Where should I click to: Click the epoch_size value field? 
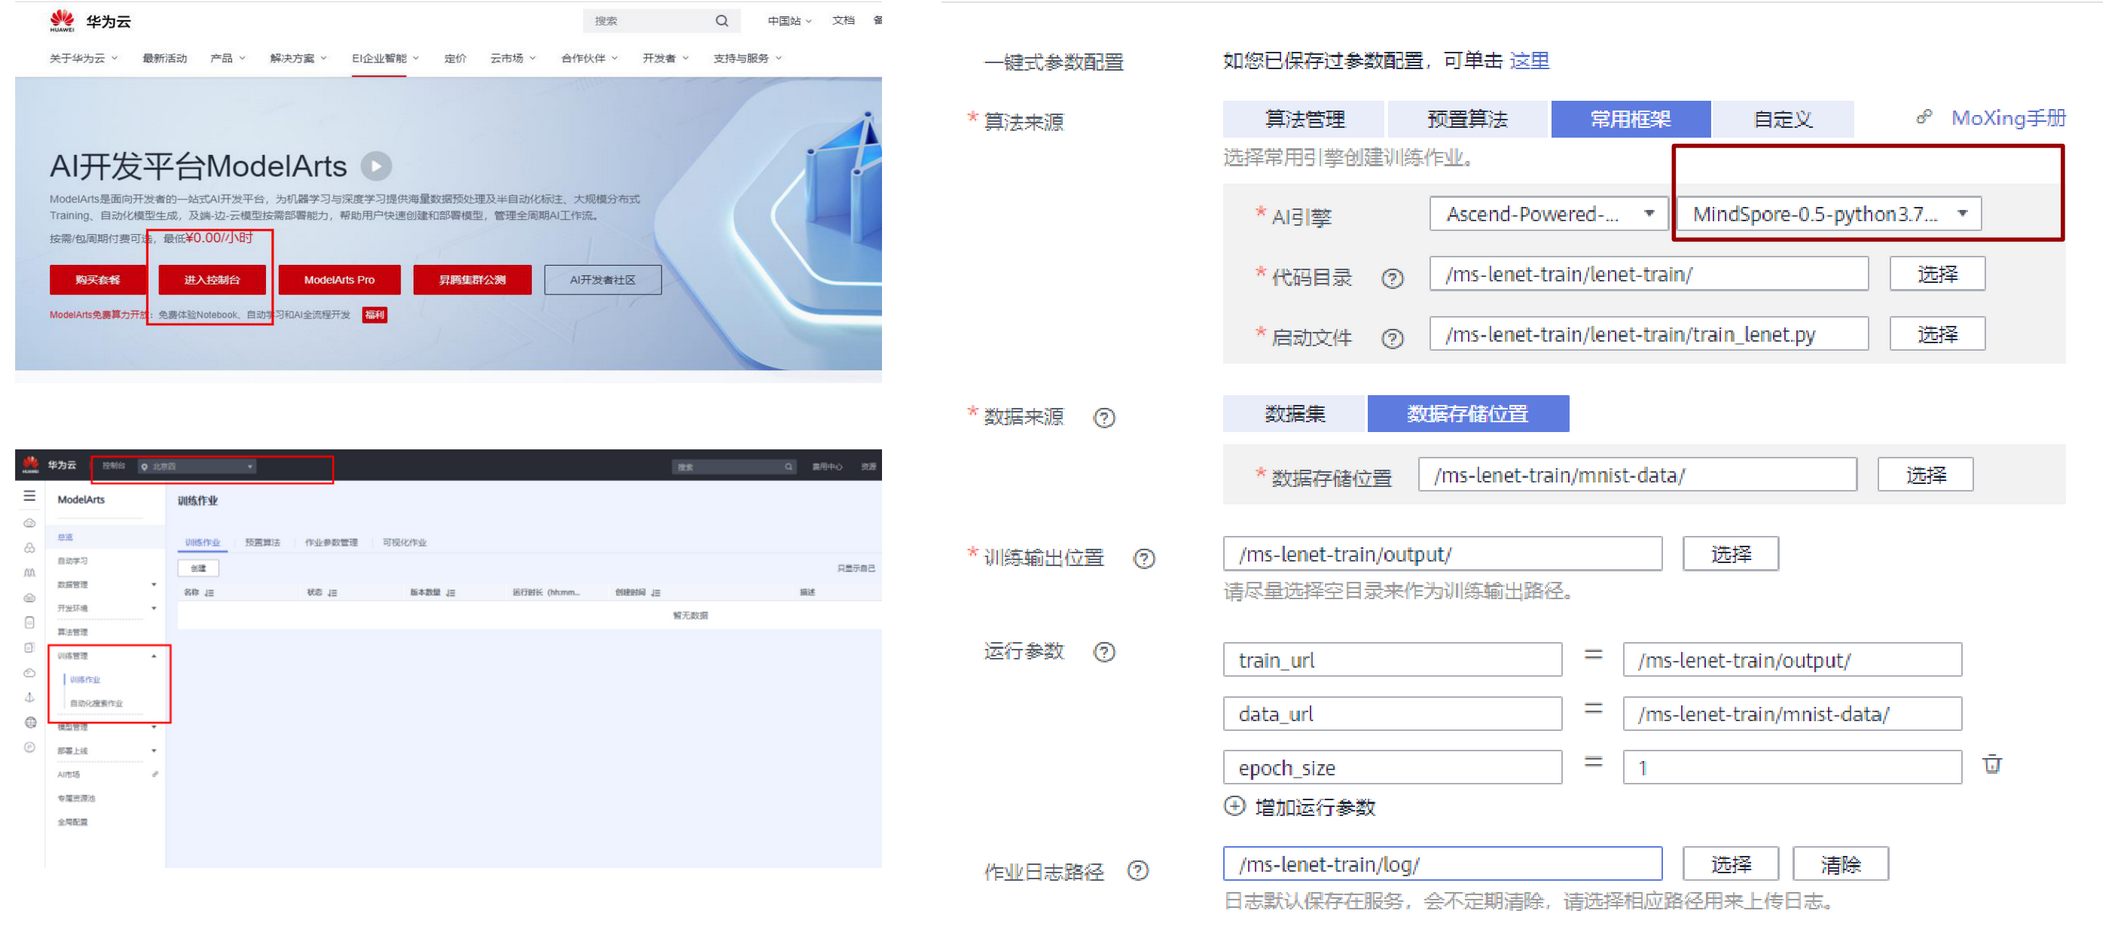click(1792, 767)
